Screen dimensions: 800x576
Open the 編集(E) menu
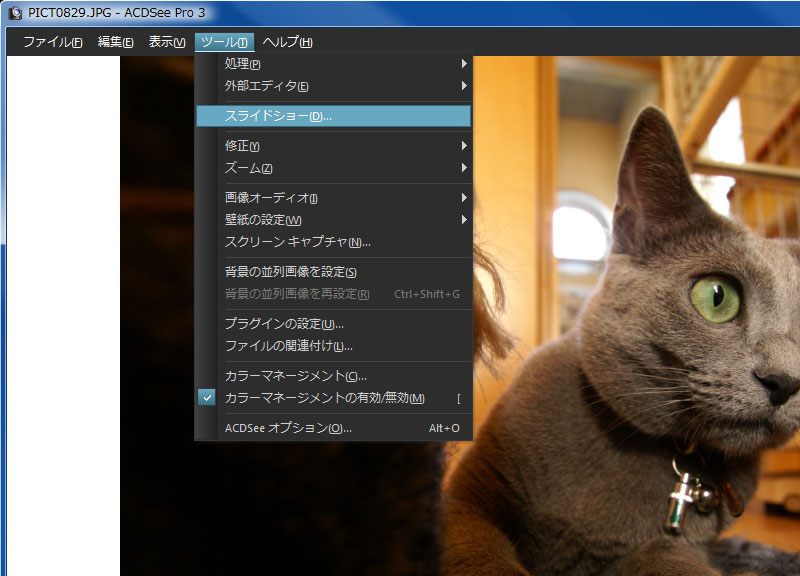coord(115,42)
